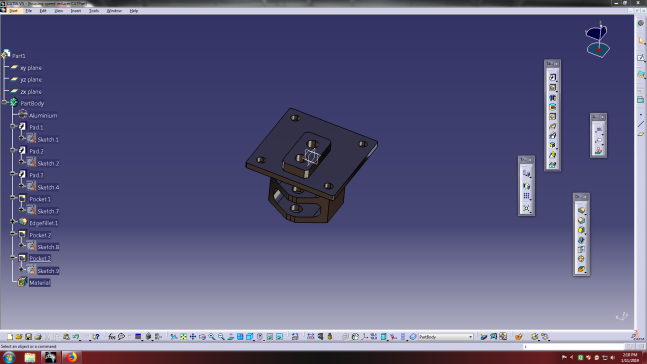Toggle Swap Visible Space icon
This screenshot has height=364, width=647.
279,337
